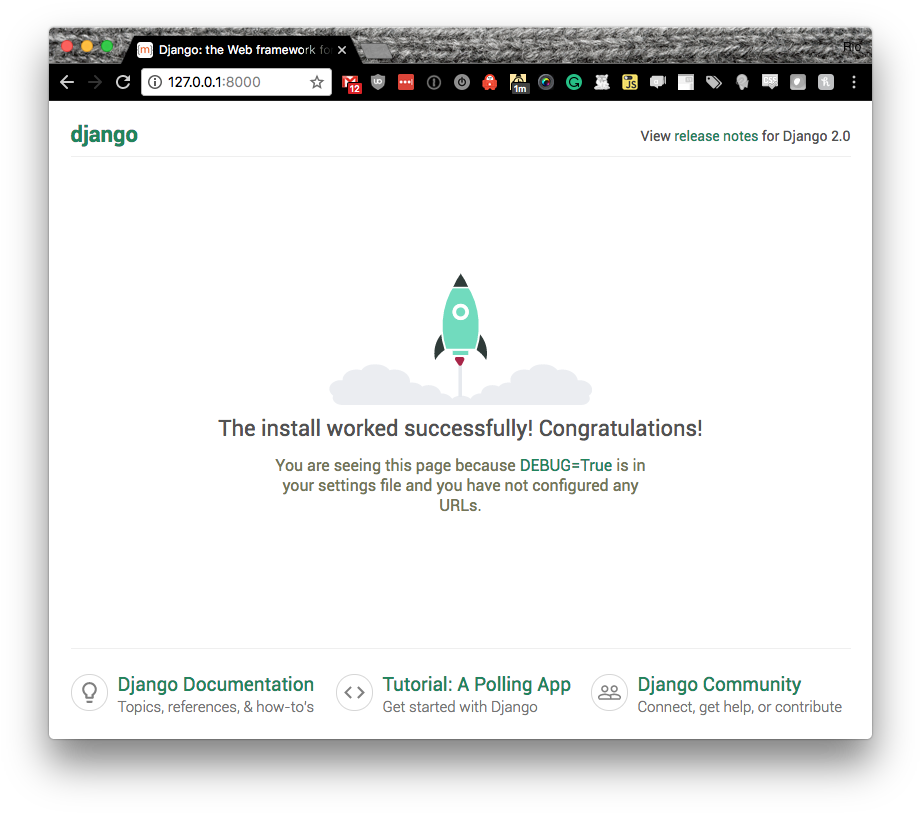Viewport: 920px width, 813px height.
Task: Click the Tutorial: A Polling App link
Action: click(x=477, y=685)
